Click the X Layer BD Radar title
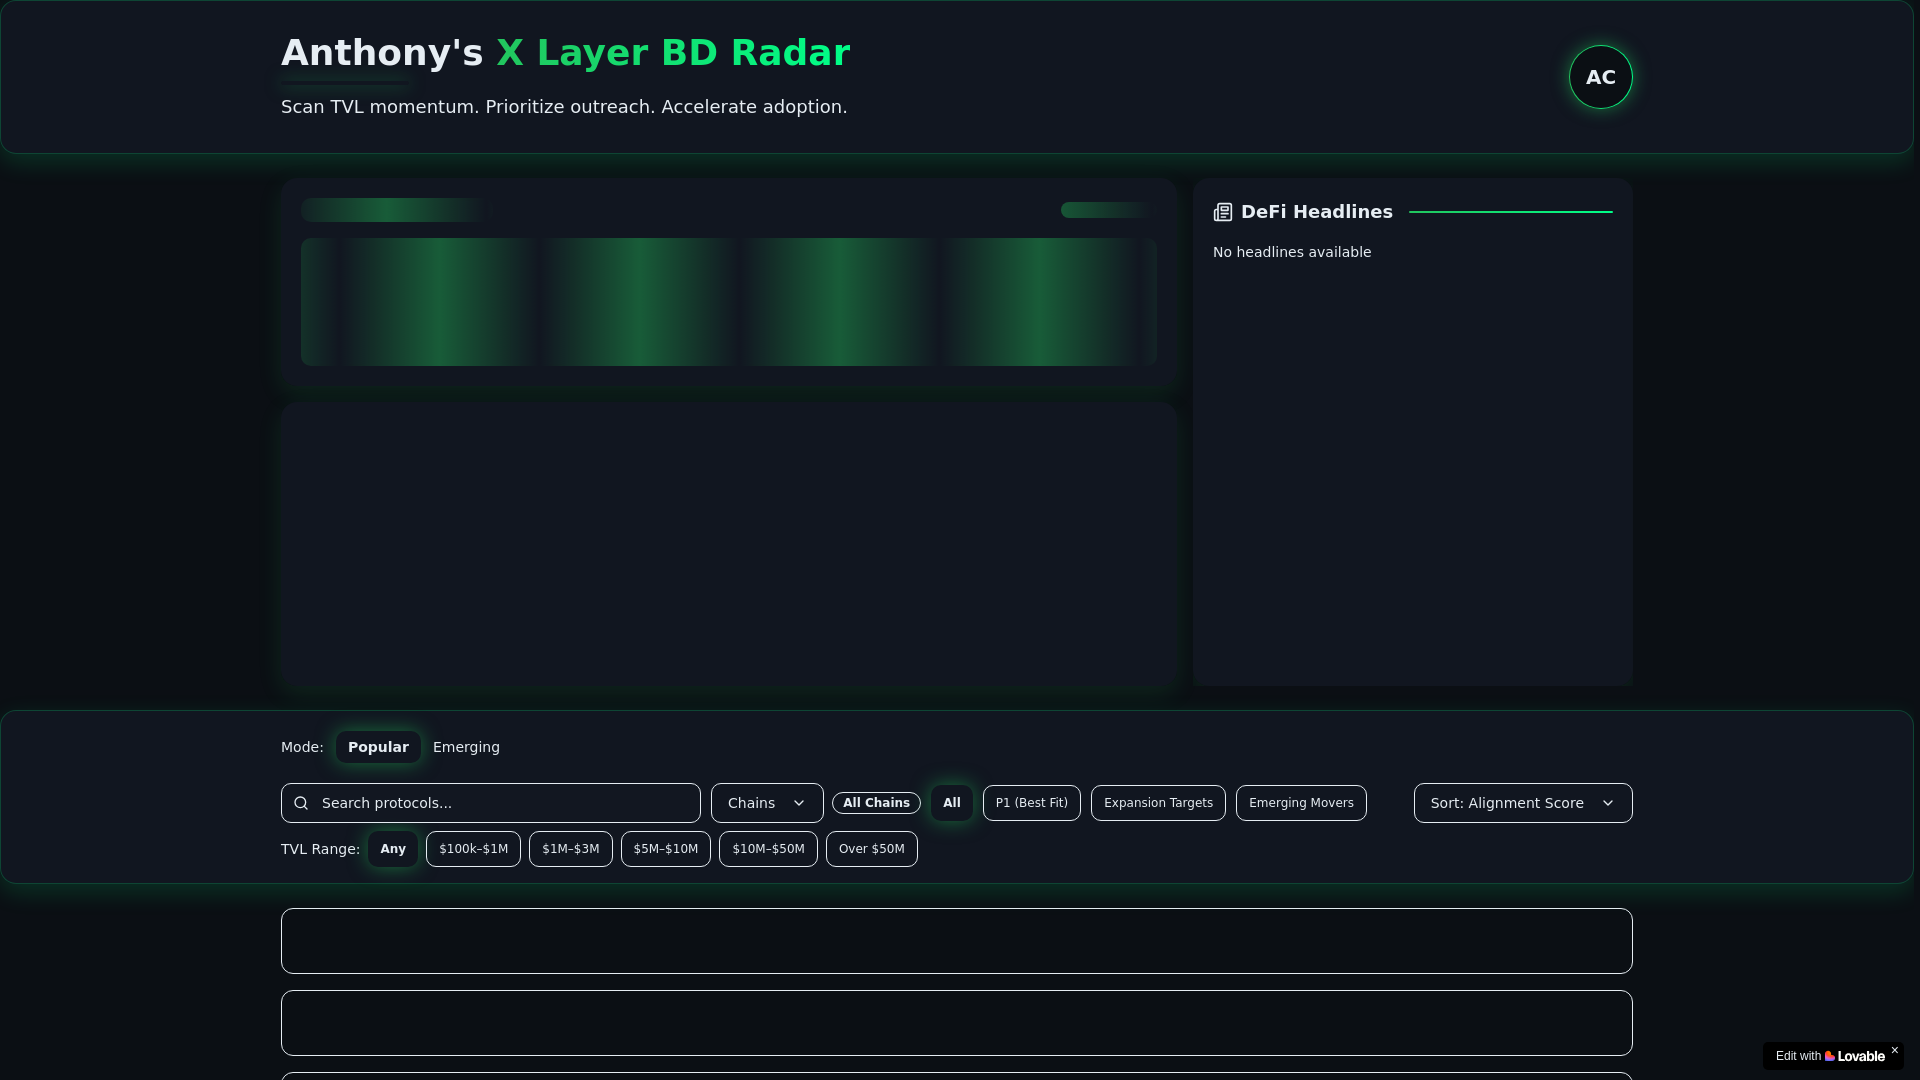Viewport: 1920px width, 1080px height. click(673, 53)
